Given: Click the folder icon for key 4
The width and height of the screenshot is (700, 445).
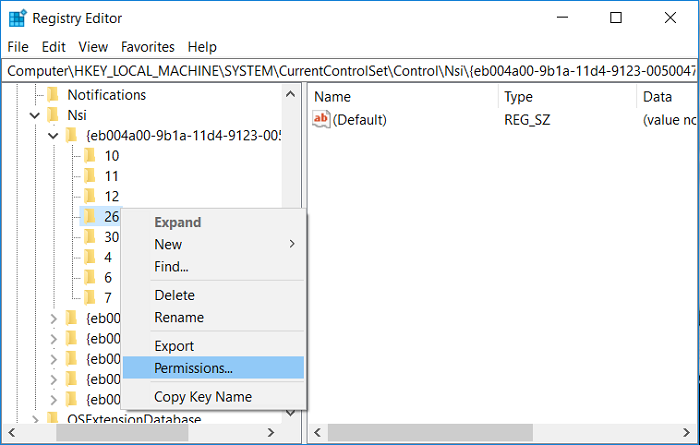Looking at the screenshot, I should (x=89, y=257).
